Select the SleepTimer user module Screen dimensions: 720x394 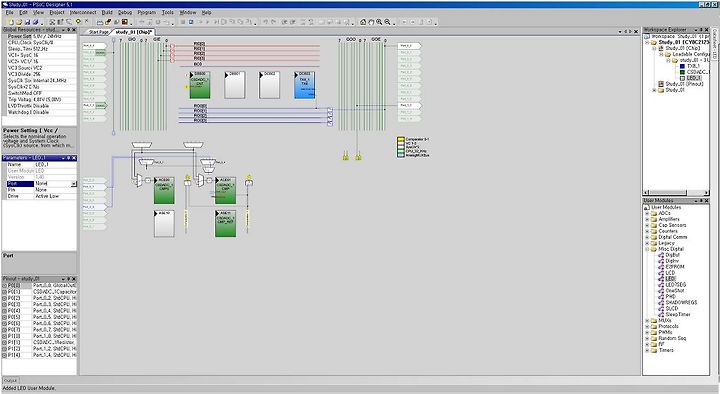tap(678, 315)
